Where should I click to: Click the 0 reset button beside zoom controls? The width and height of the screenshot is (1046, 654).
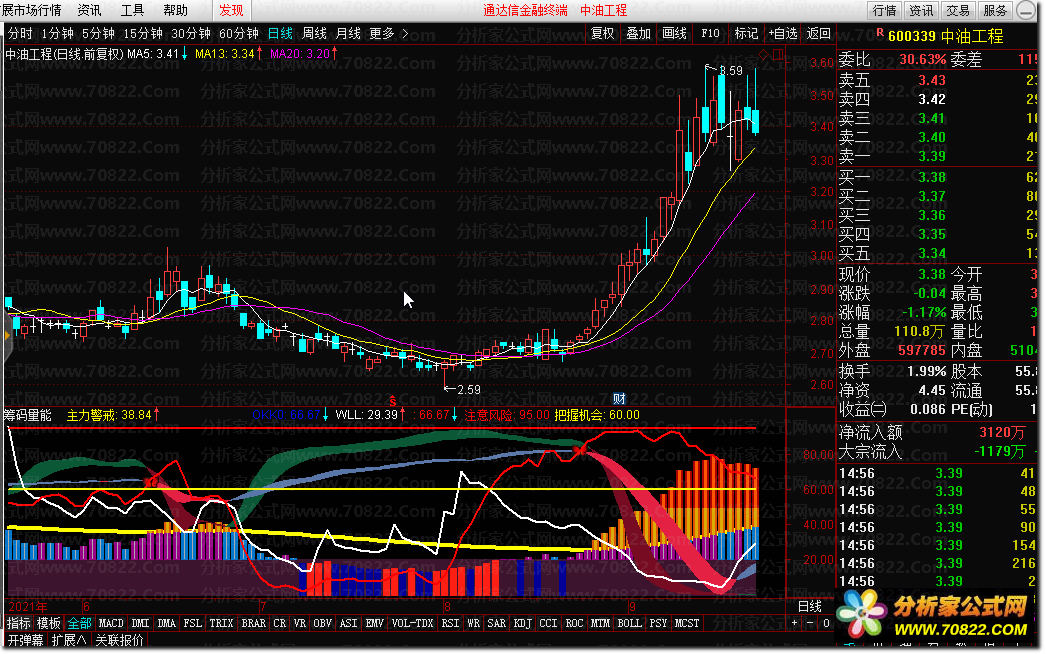pos(826,623)
